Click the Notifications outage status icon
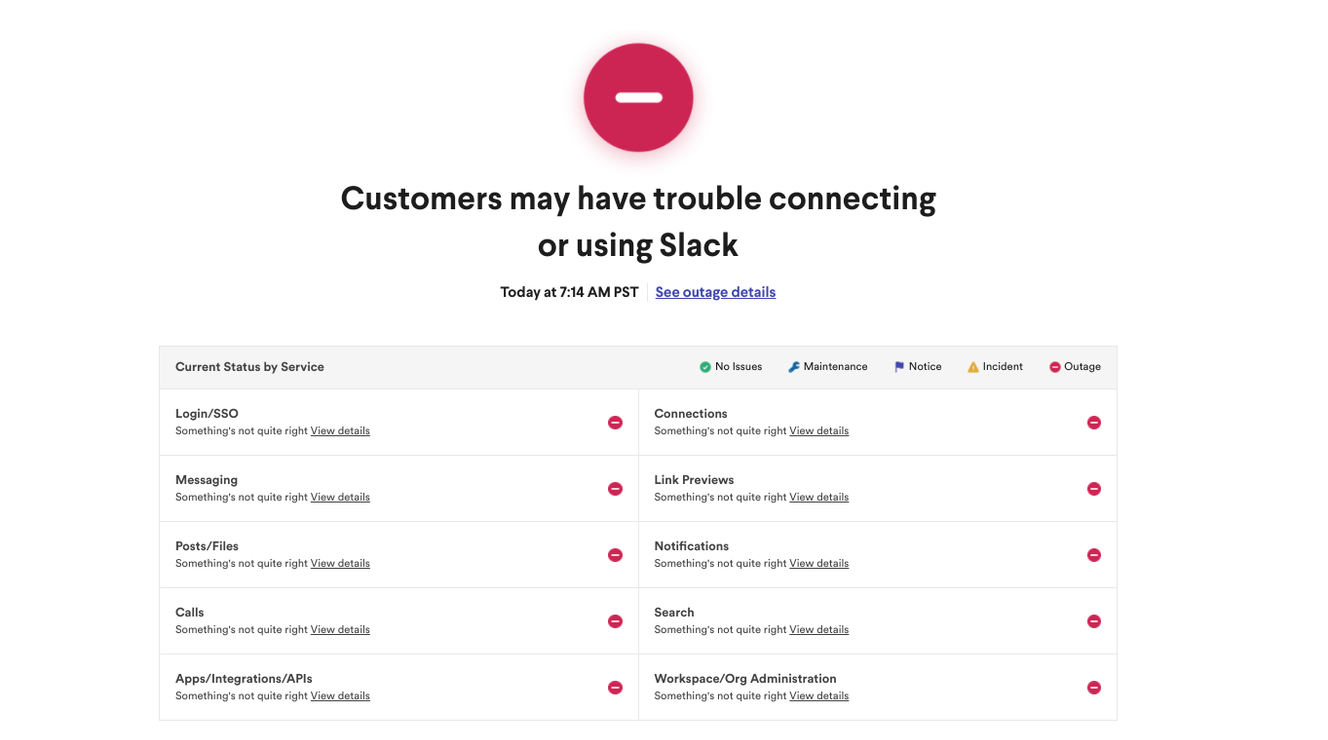The image size is (1328, 740). click(1094, 555)
